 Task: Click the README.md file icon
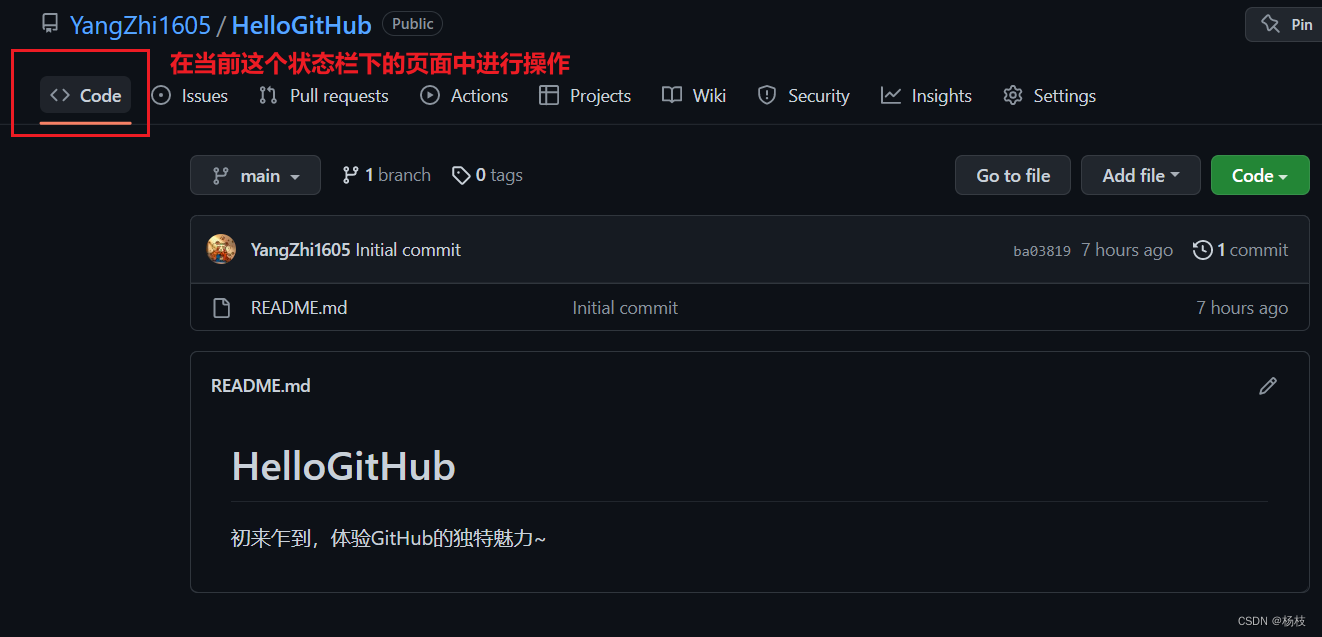(x=222, y=308)
